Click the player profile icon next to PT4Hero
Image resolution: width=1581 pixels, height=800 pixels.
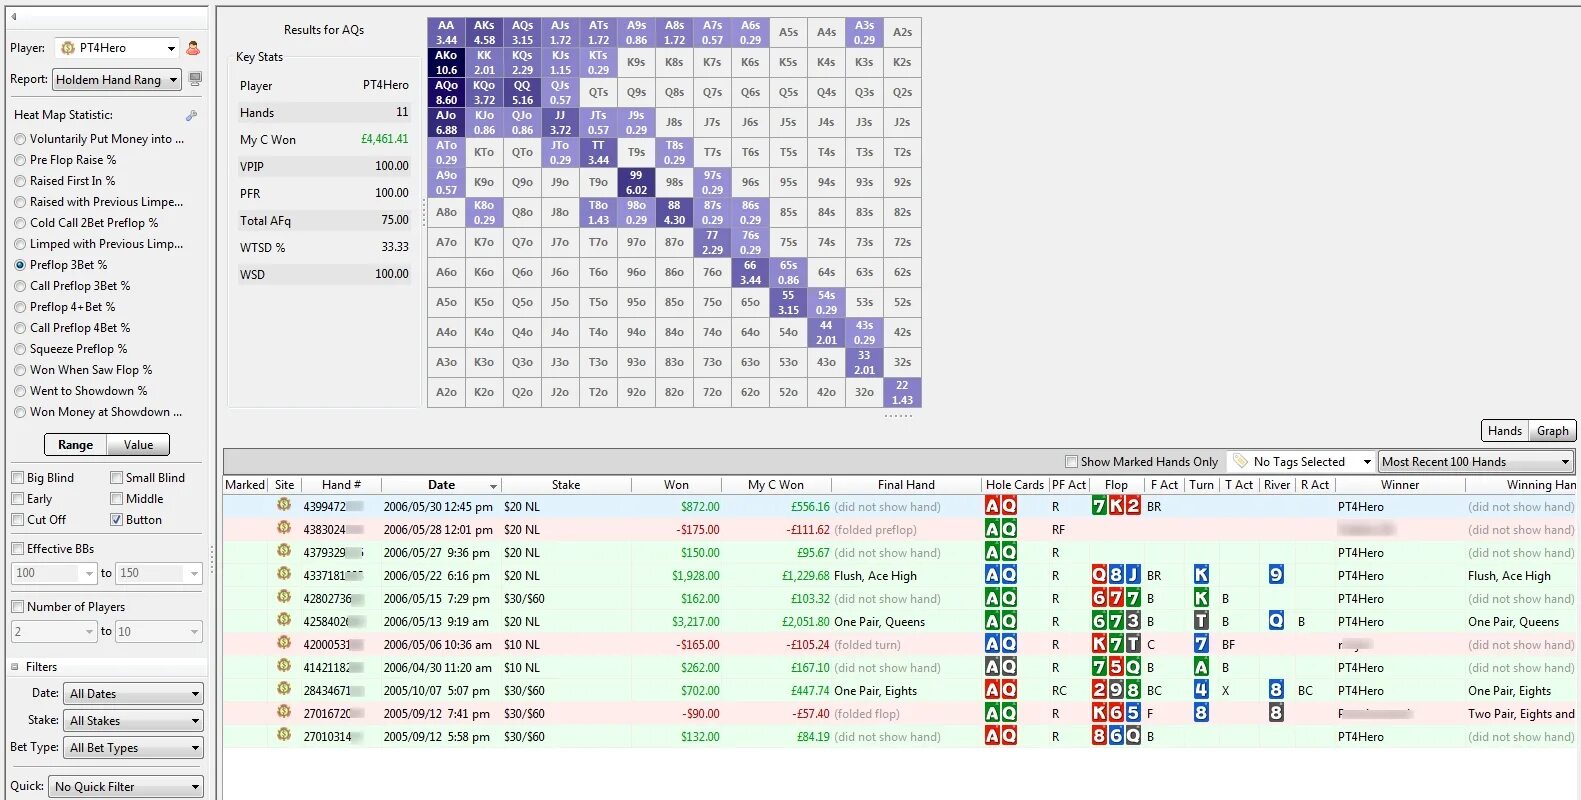click(193, 48)
